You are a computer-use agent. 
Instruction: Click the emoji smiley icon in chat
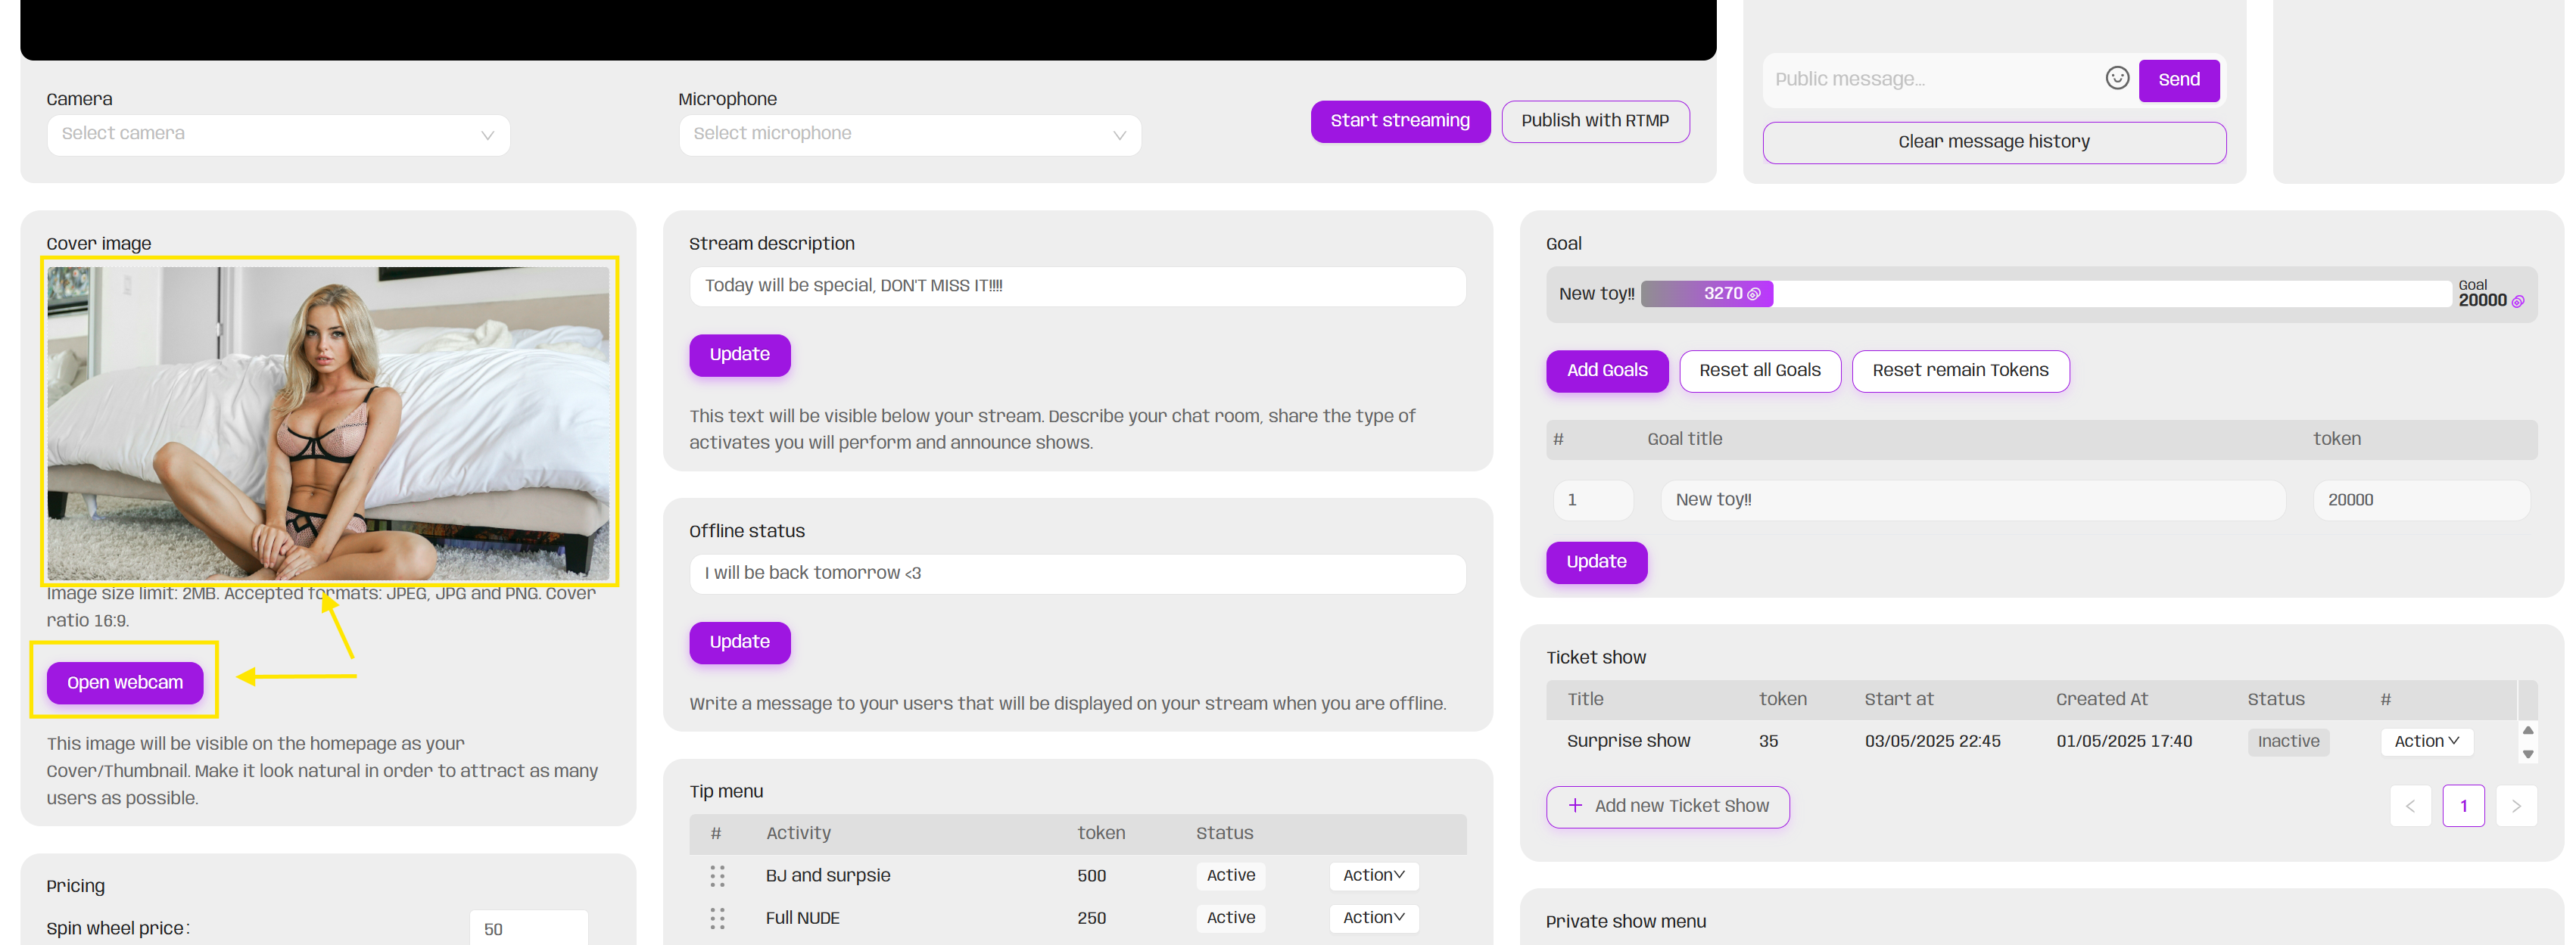pos(2116,78)
